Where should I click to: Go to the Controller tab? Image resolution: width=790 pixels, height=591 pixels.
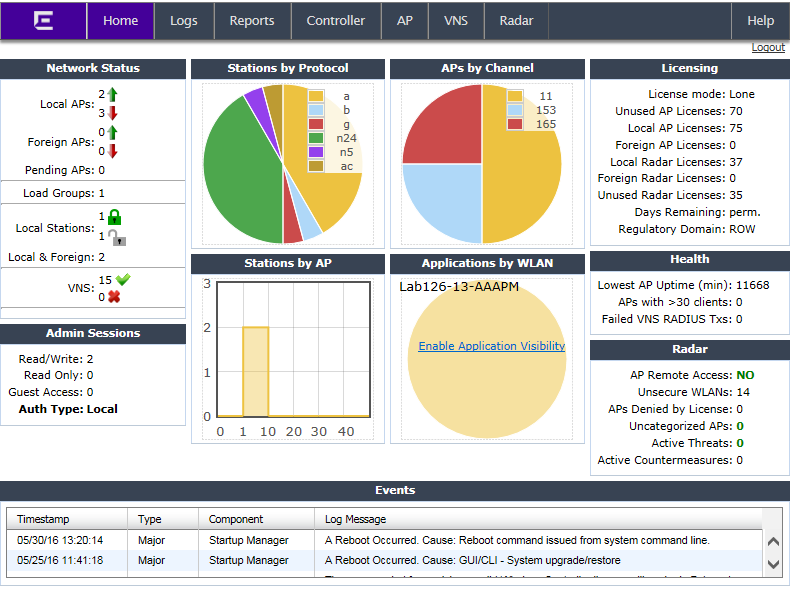[336, 21]
